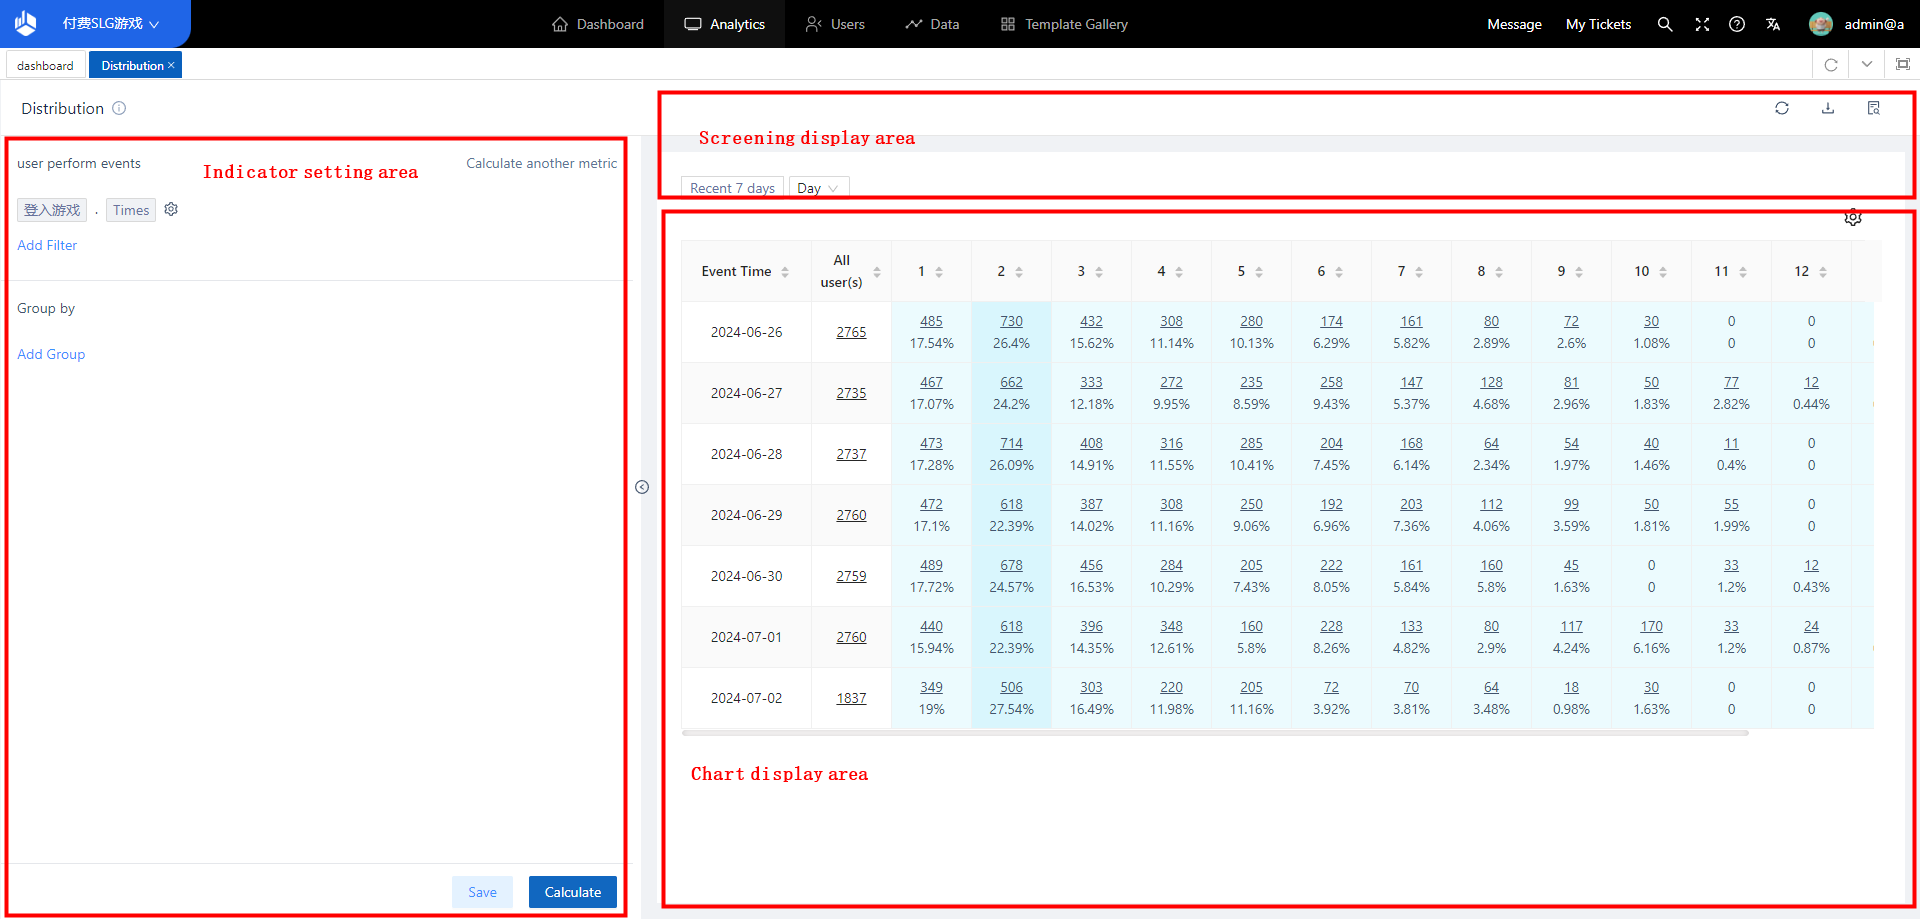
Task: Collapse the indicator settings panel arrow
Action: [642, 487]
